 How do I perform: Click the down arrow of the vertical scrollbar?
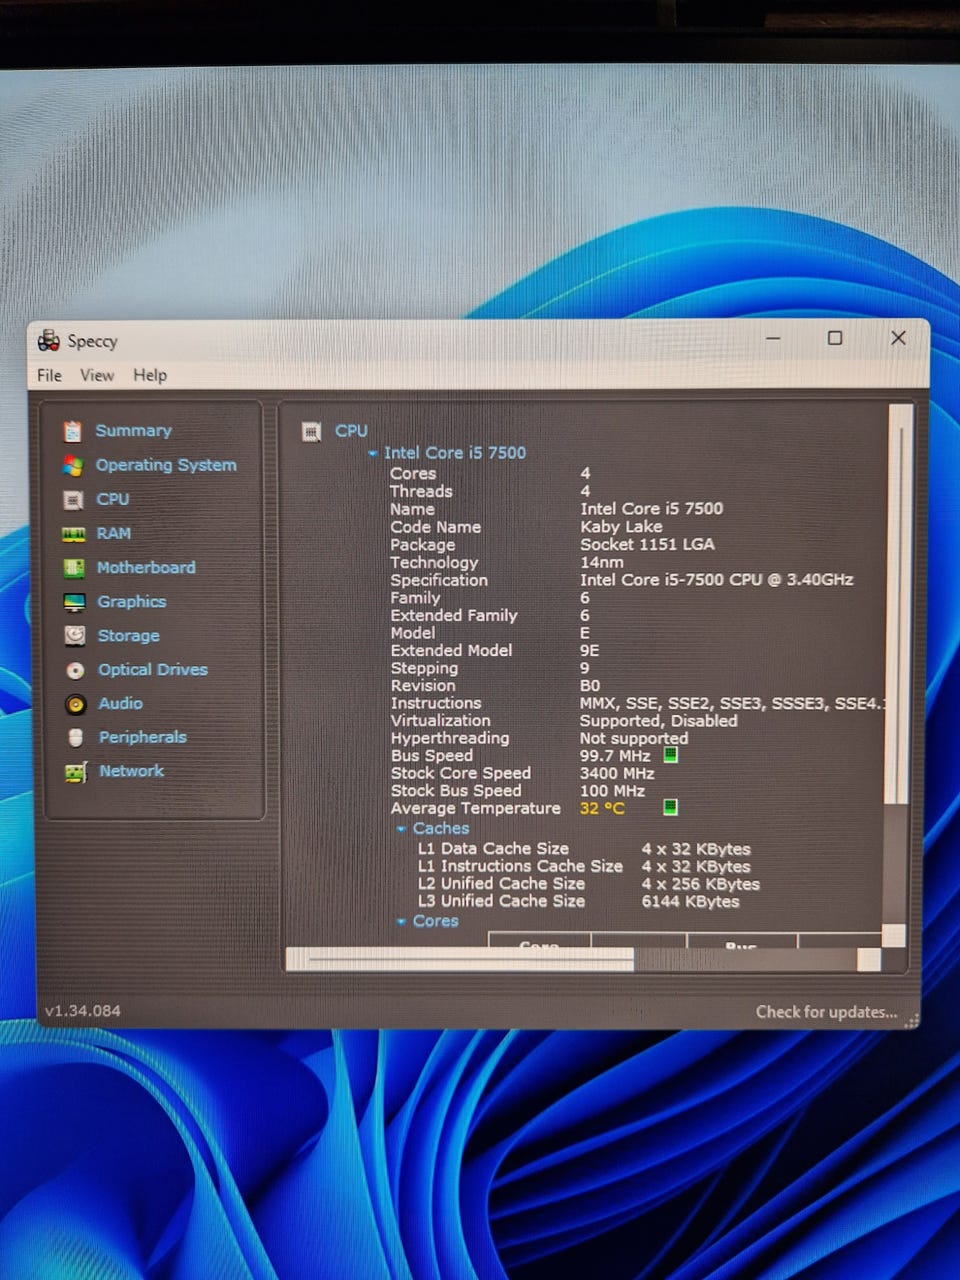click(894, 935)
